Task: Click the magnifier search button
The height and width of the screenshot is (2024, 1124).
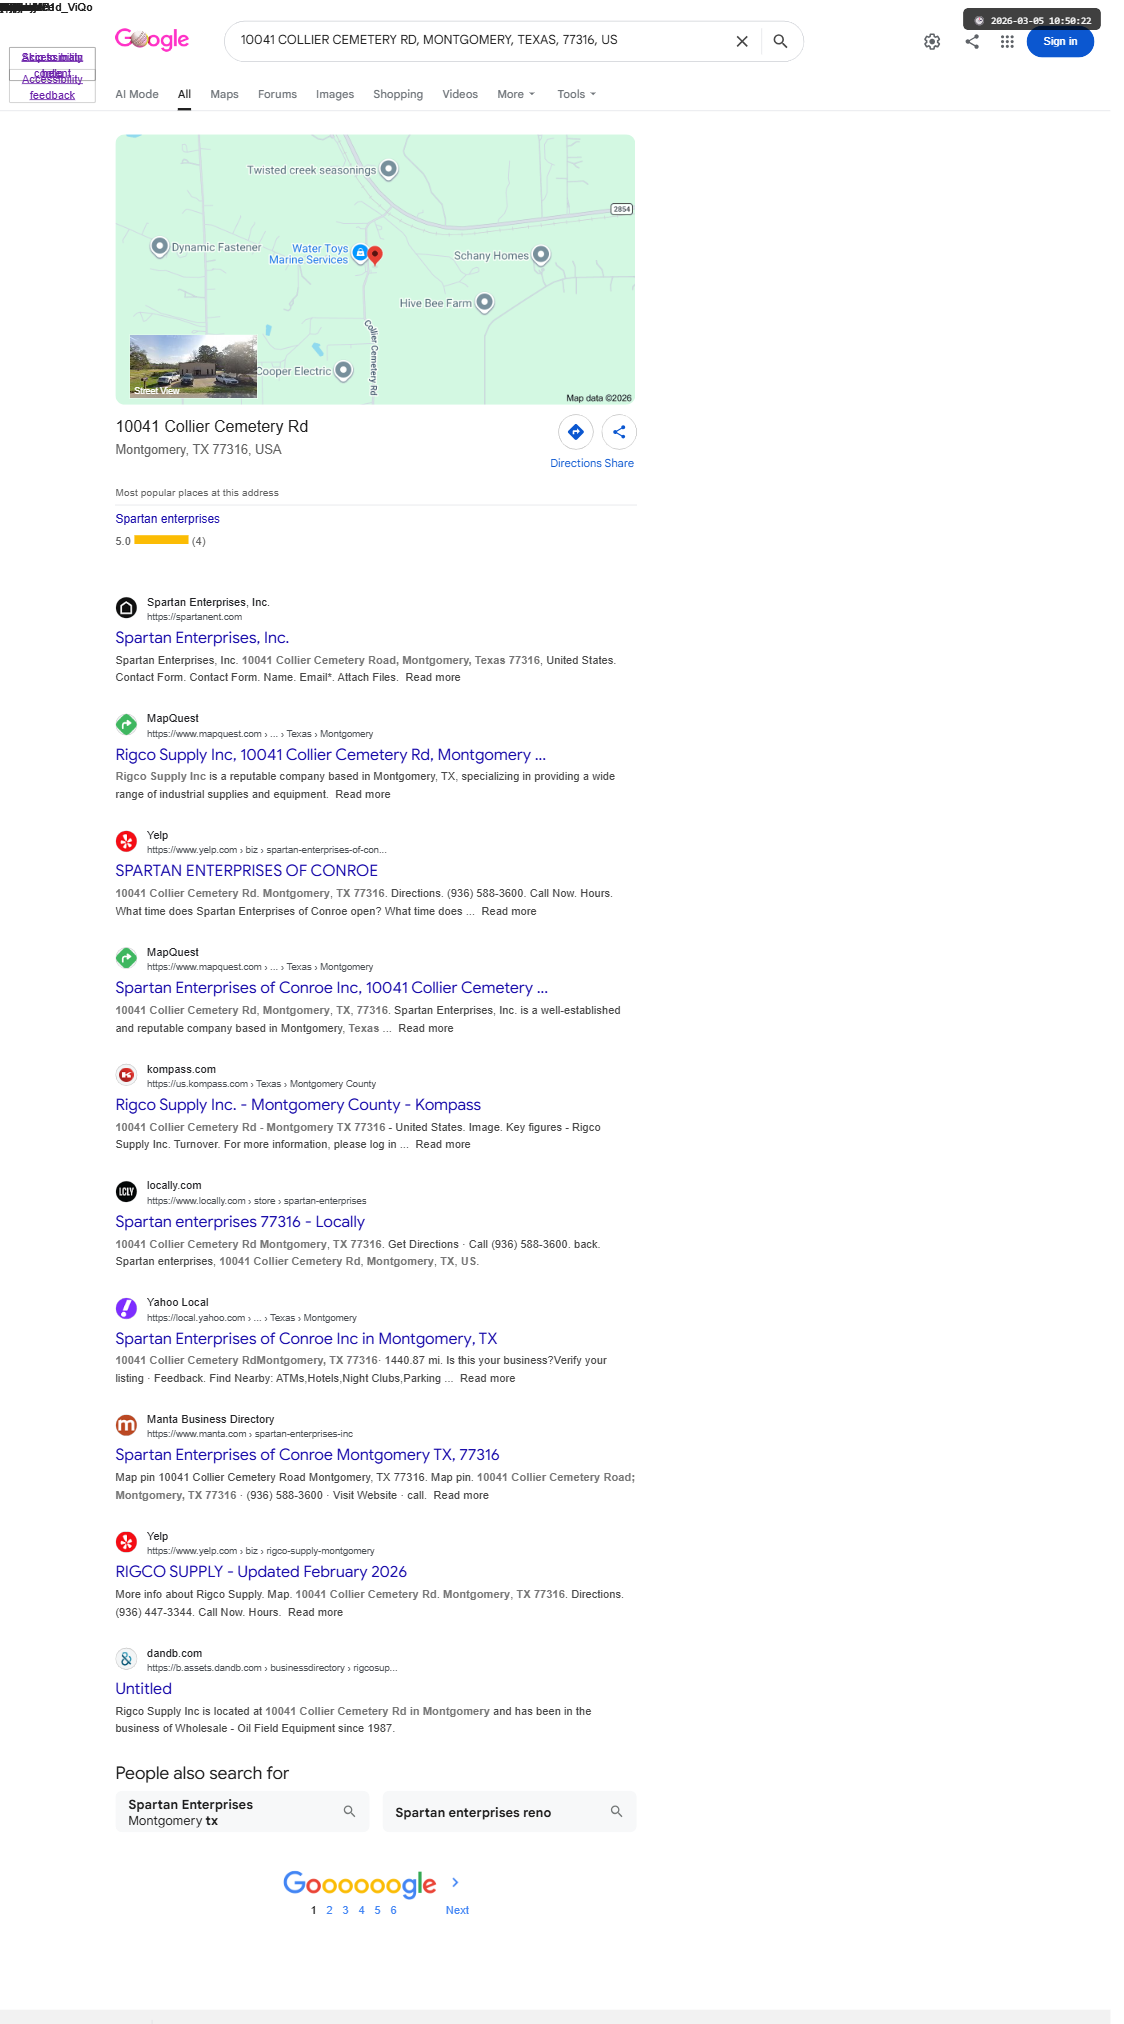Action: pos(780,41)
